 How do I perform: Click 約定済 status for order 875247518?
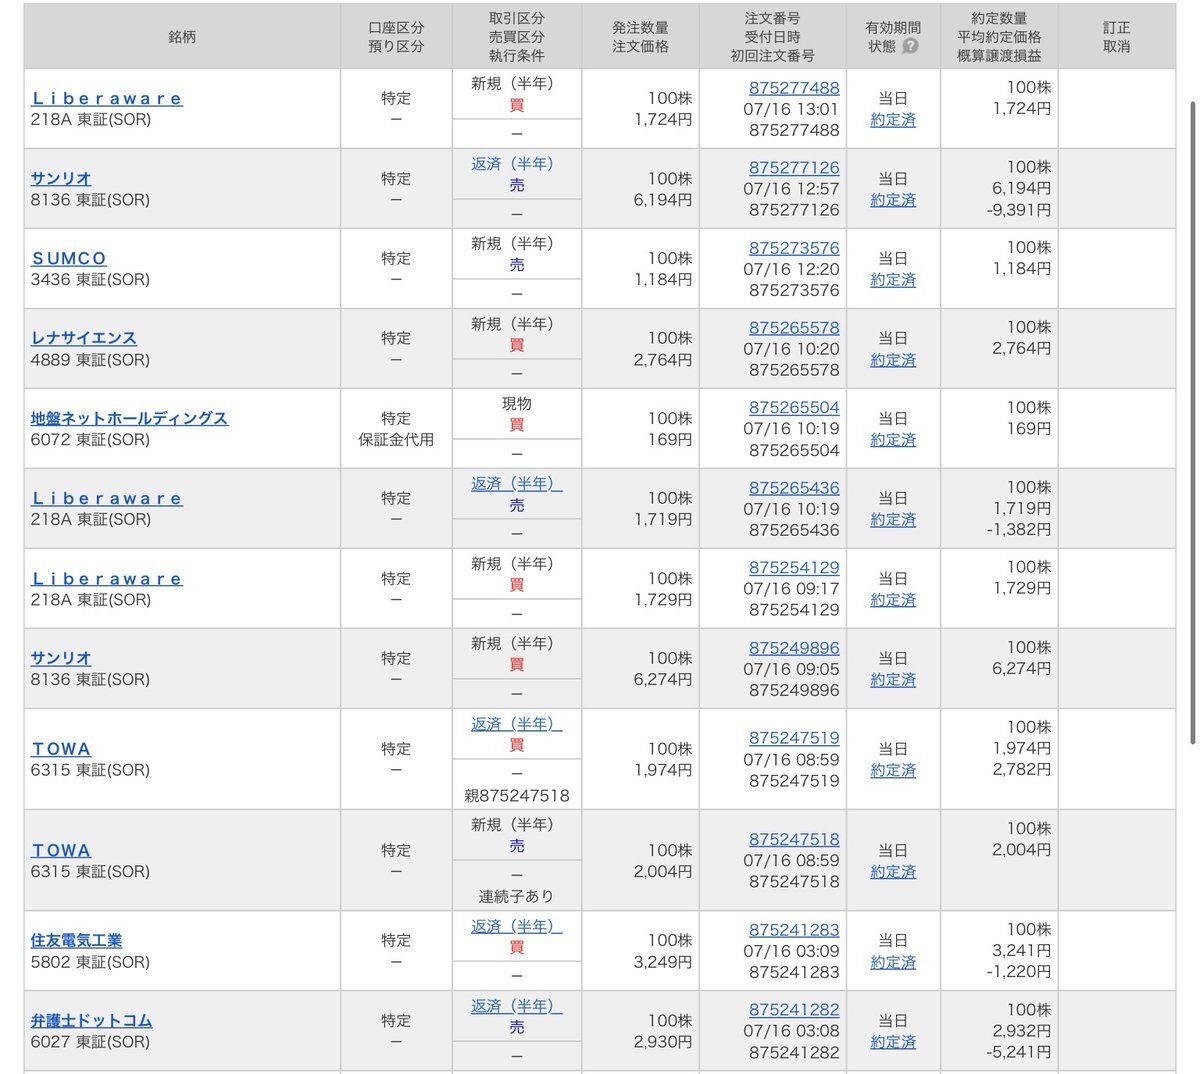(893, 872)
